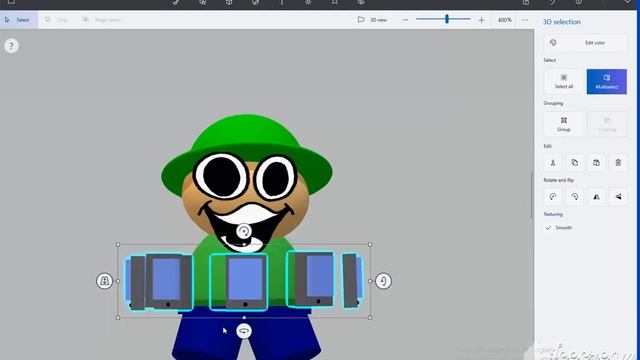Click the Paste icon under Edit

click(596, 162)
